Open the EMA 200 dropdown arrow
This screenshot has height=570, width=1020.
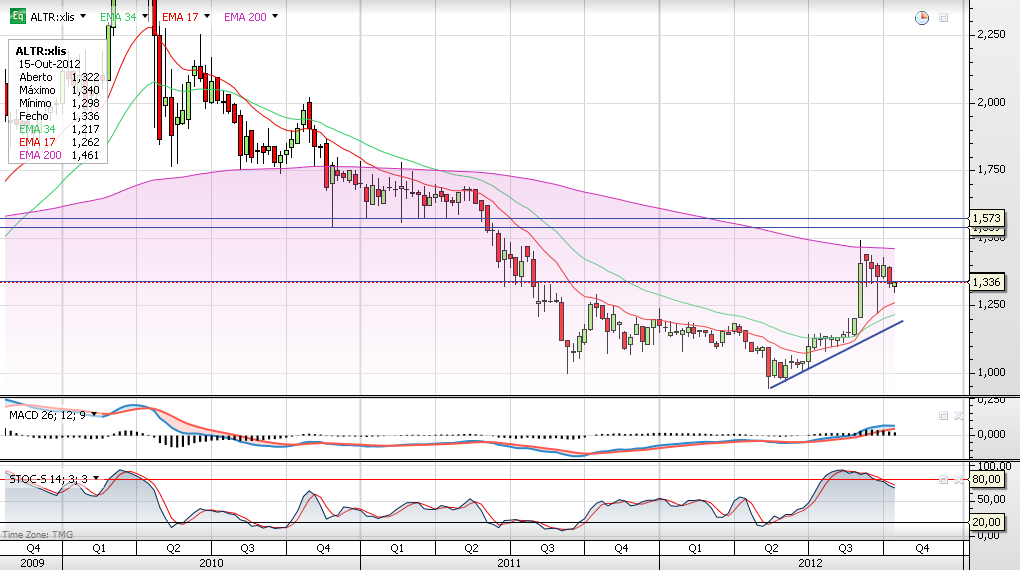click(275, 16)
